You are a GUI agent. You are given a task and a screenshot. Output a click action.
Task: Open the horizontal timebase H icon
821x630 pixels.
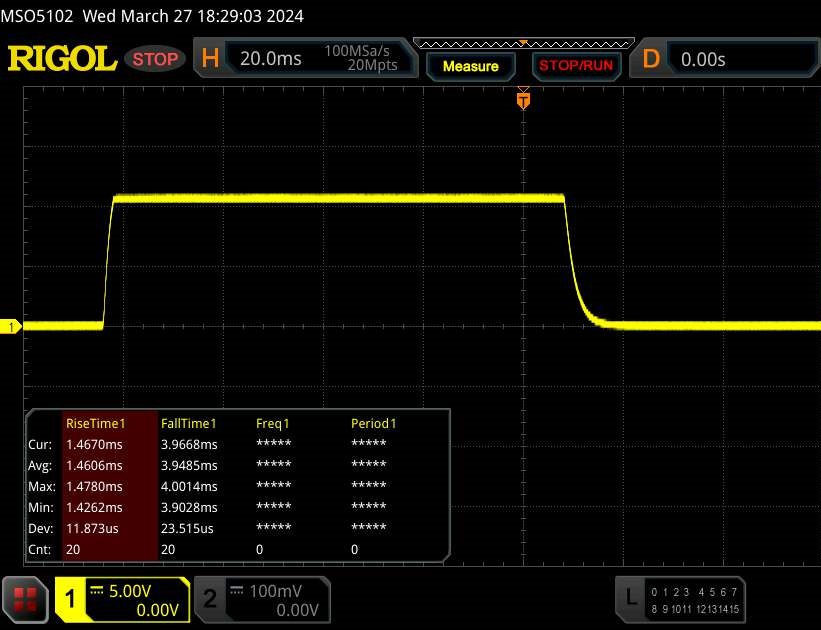click(x=210, y=58)
